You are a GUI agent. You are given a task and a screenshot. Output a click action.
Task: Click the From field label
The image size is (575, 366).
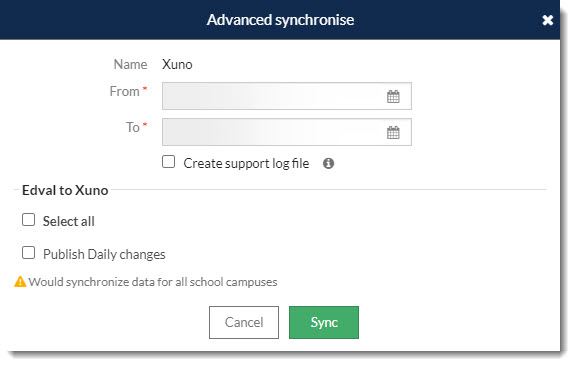point(124,91)
